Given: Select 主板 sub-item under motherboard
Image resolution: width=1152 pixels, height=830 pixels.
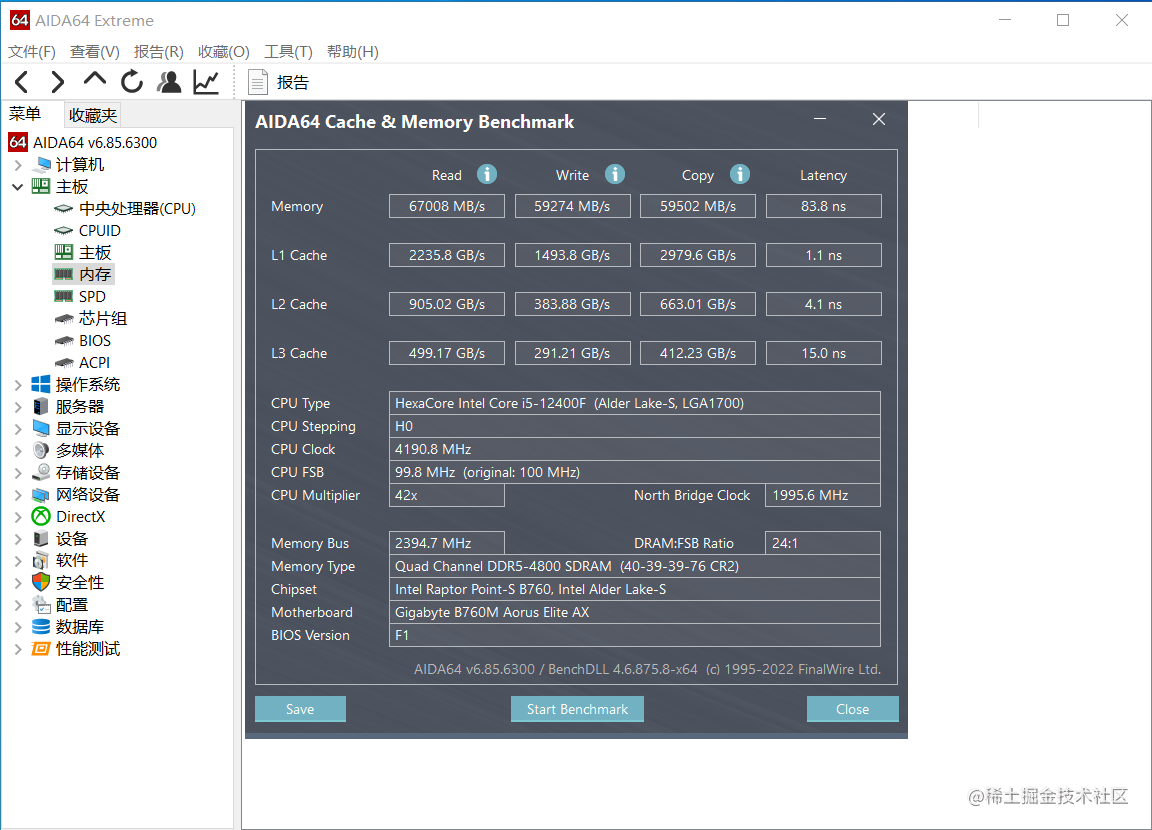Looking at the screenshot, I should pyautogui.click(x=95, y=253).
